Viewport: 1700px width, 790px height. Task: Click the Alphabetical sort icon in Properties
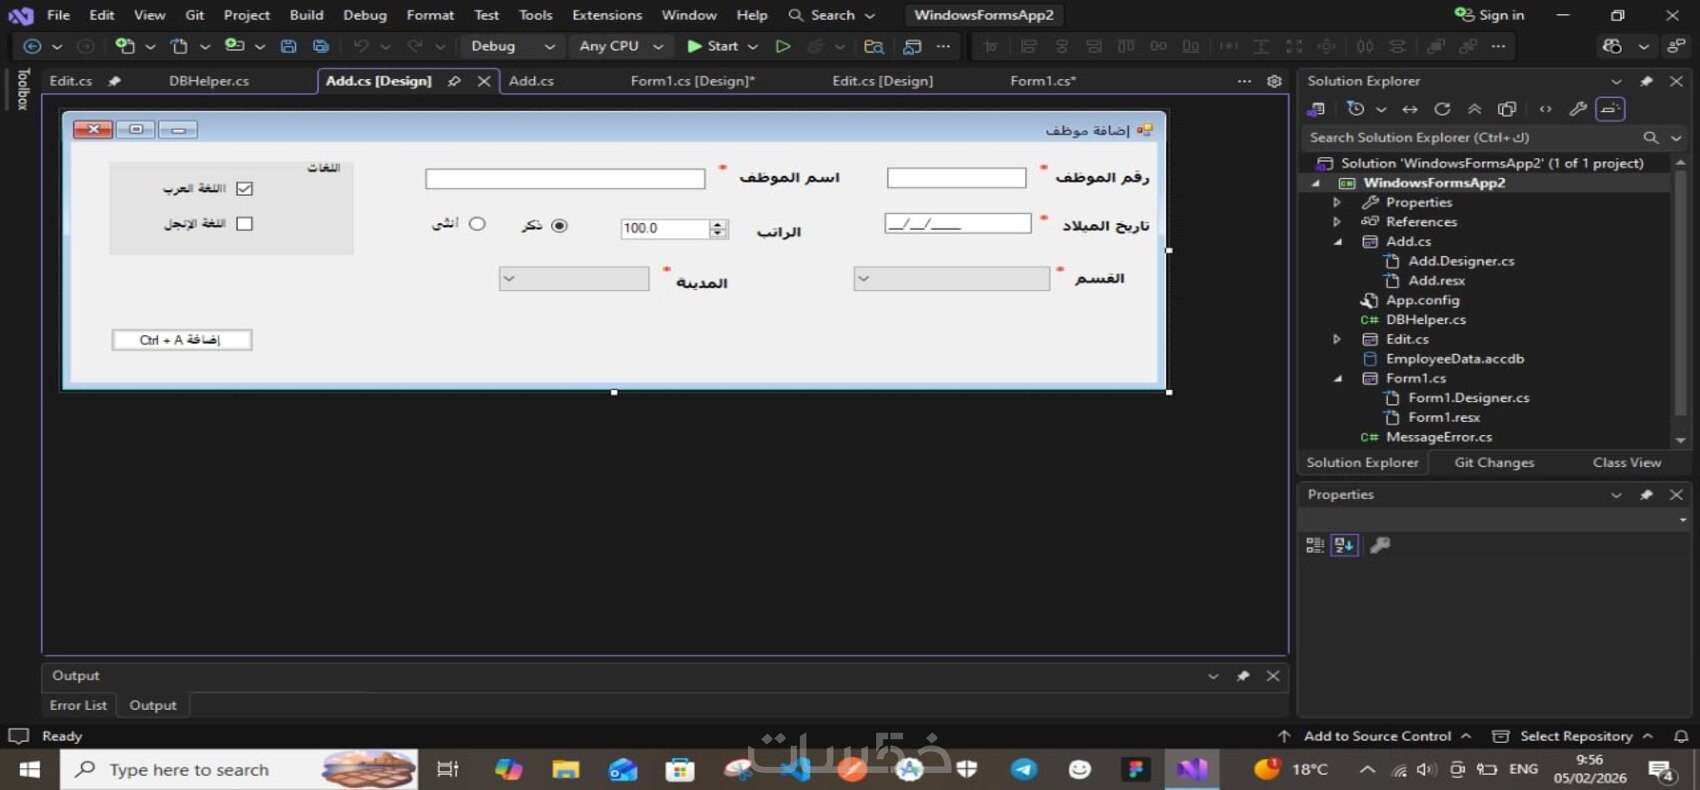pyautogui.click(x=1345, y=545)
